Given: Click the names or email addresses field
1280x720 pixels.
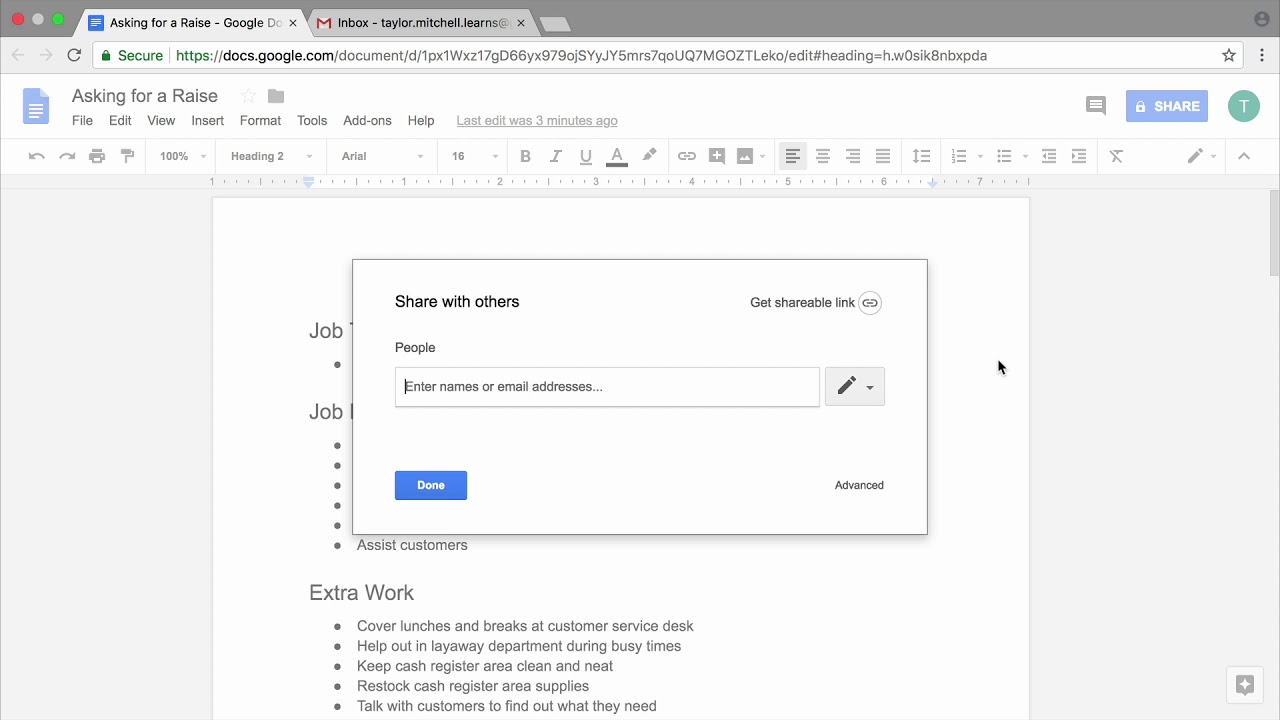Looking at the screenshot, I should [x=607, y=386].
